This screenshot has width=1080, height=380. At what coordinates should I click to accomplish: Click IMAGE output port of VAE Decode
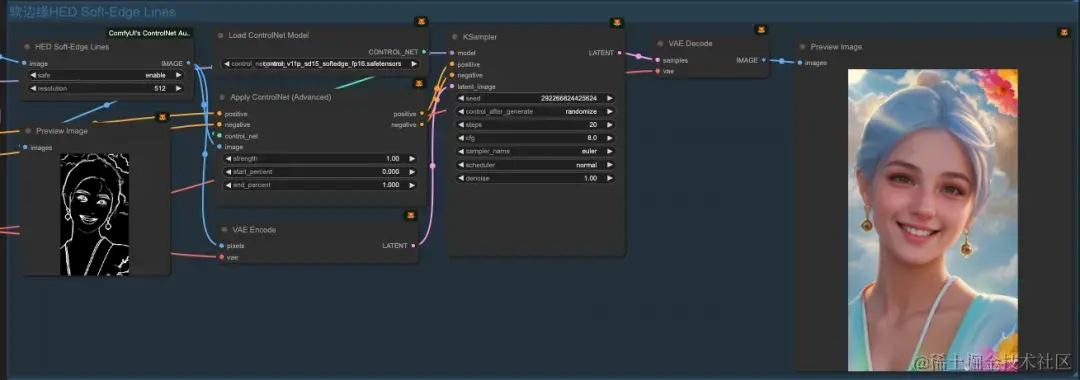pyautogui.click(x=765, y=60)
